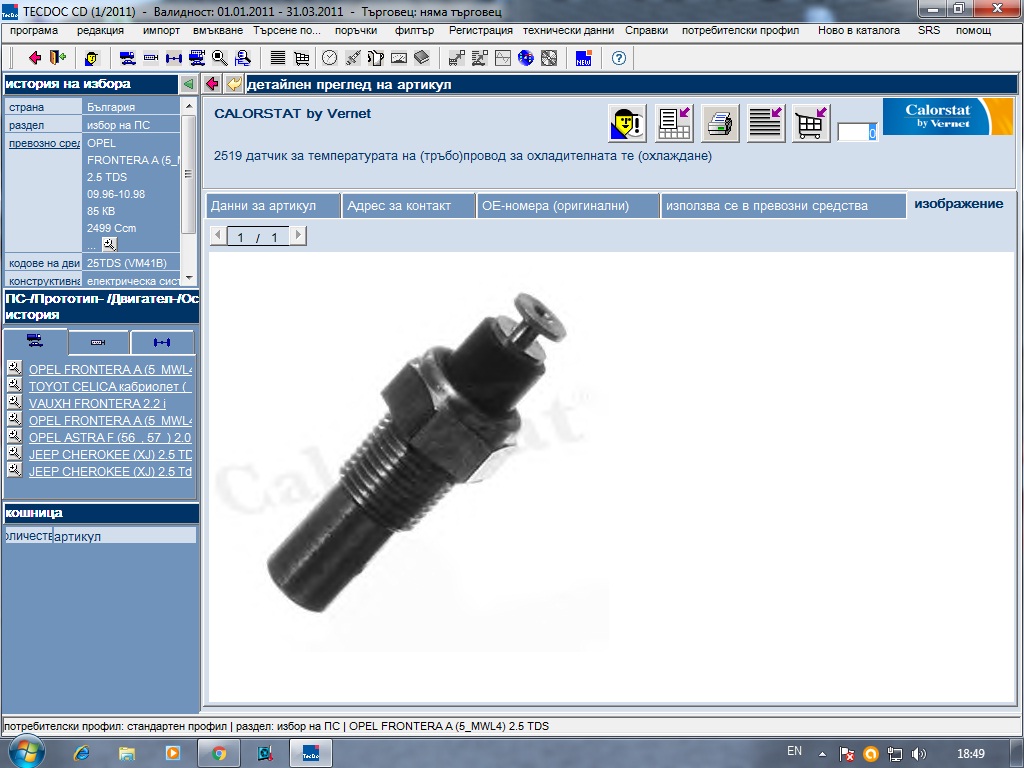This screenshot has width=1024, height=768.
Task: Open Internet Explorer from the taskbar
Action: (82, 754)
